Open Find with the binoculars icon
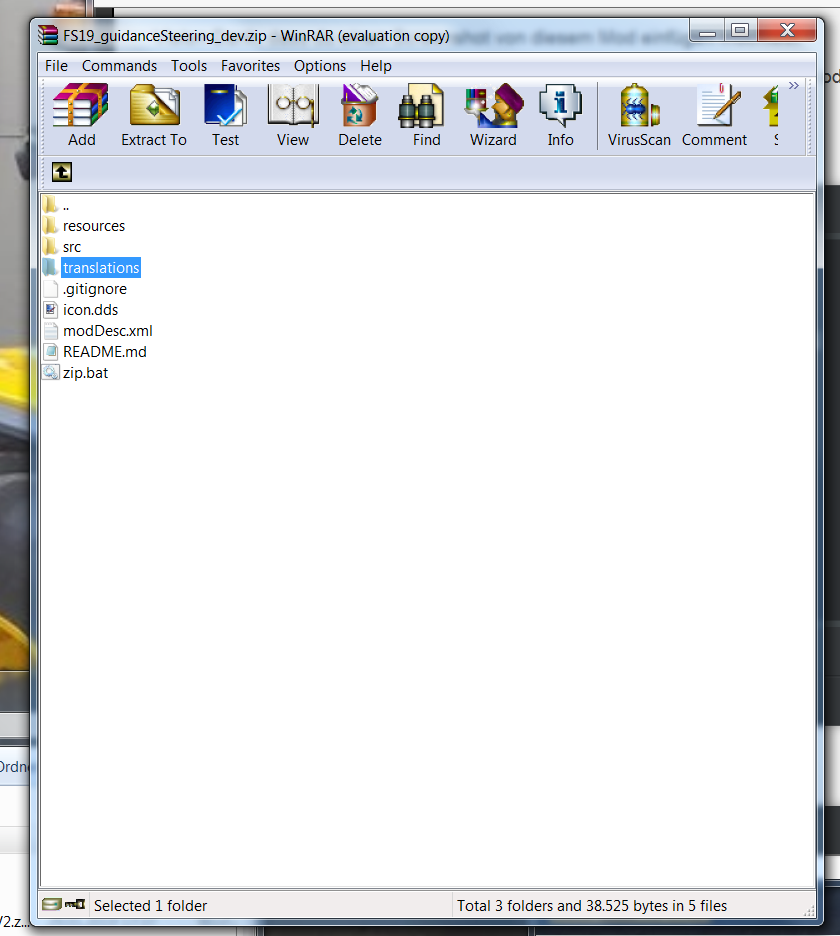Image resolution: width=840 pixels, height=936 pixels. [421, 106]
